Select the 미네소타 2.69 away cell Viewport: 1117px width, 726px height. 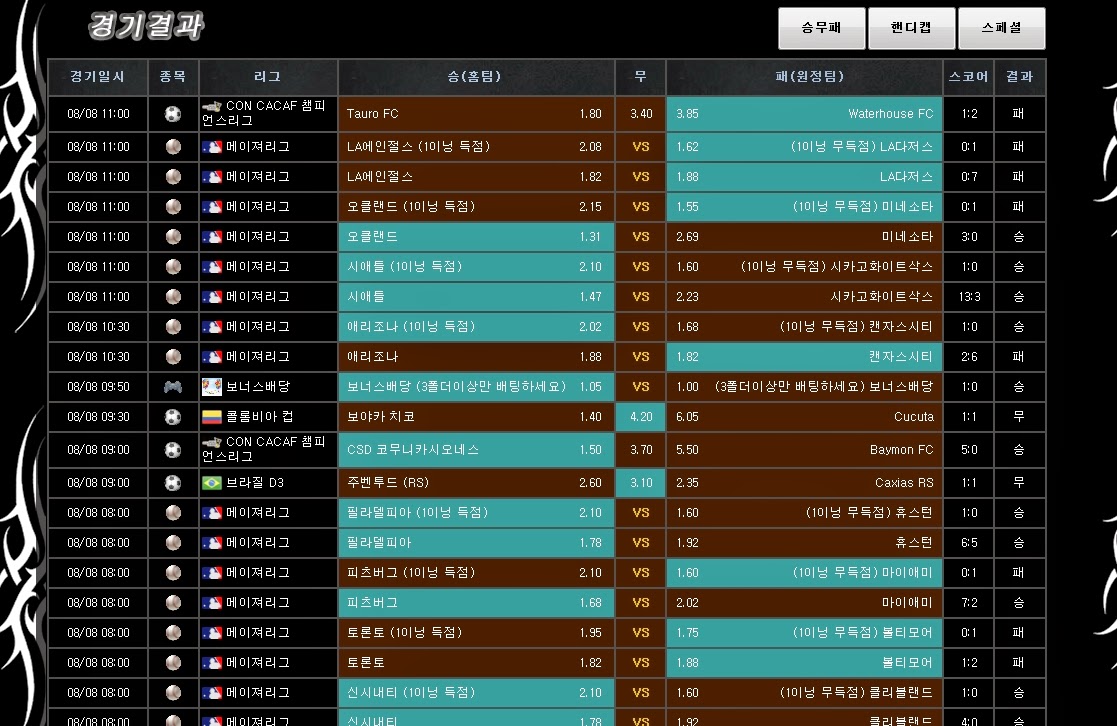click(x=804, y=237)
